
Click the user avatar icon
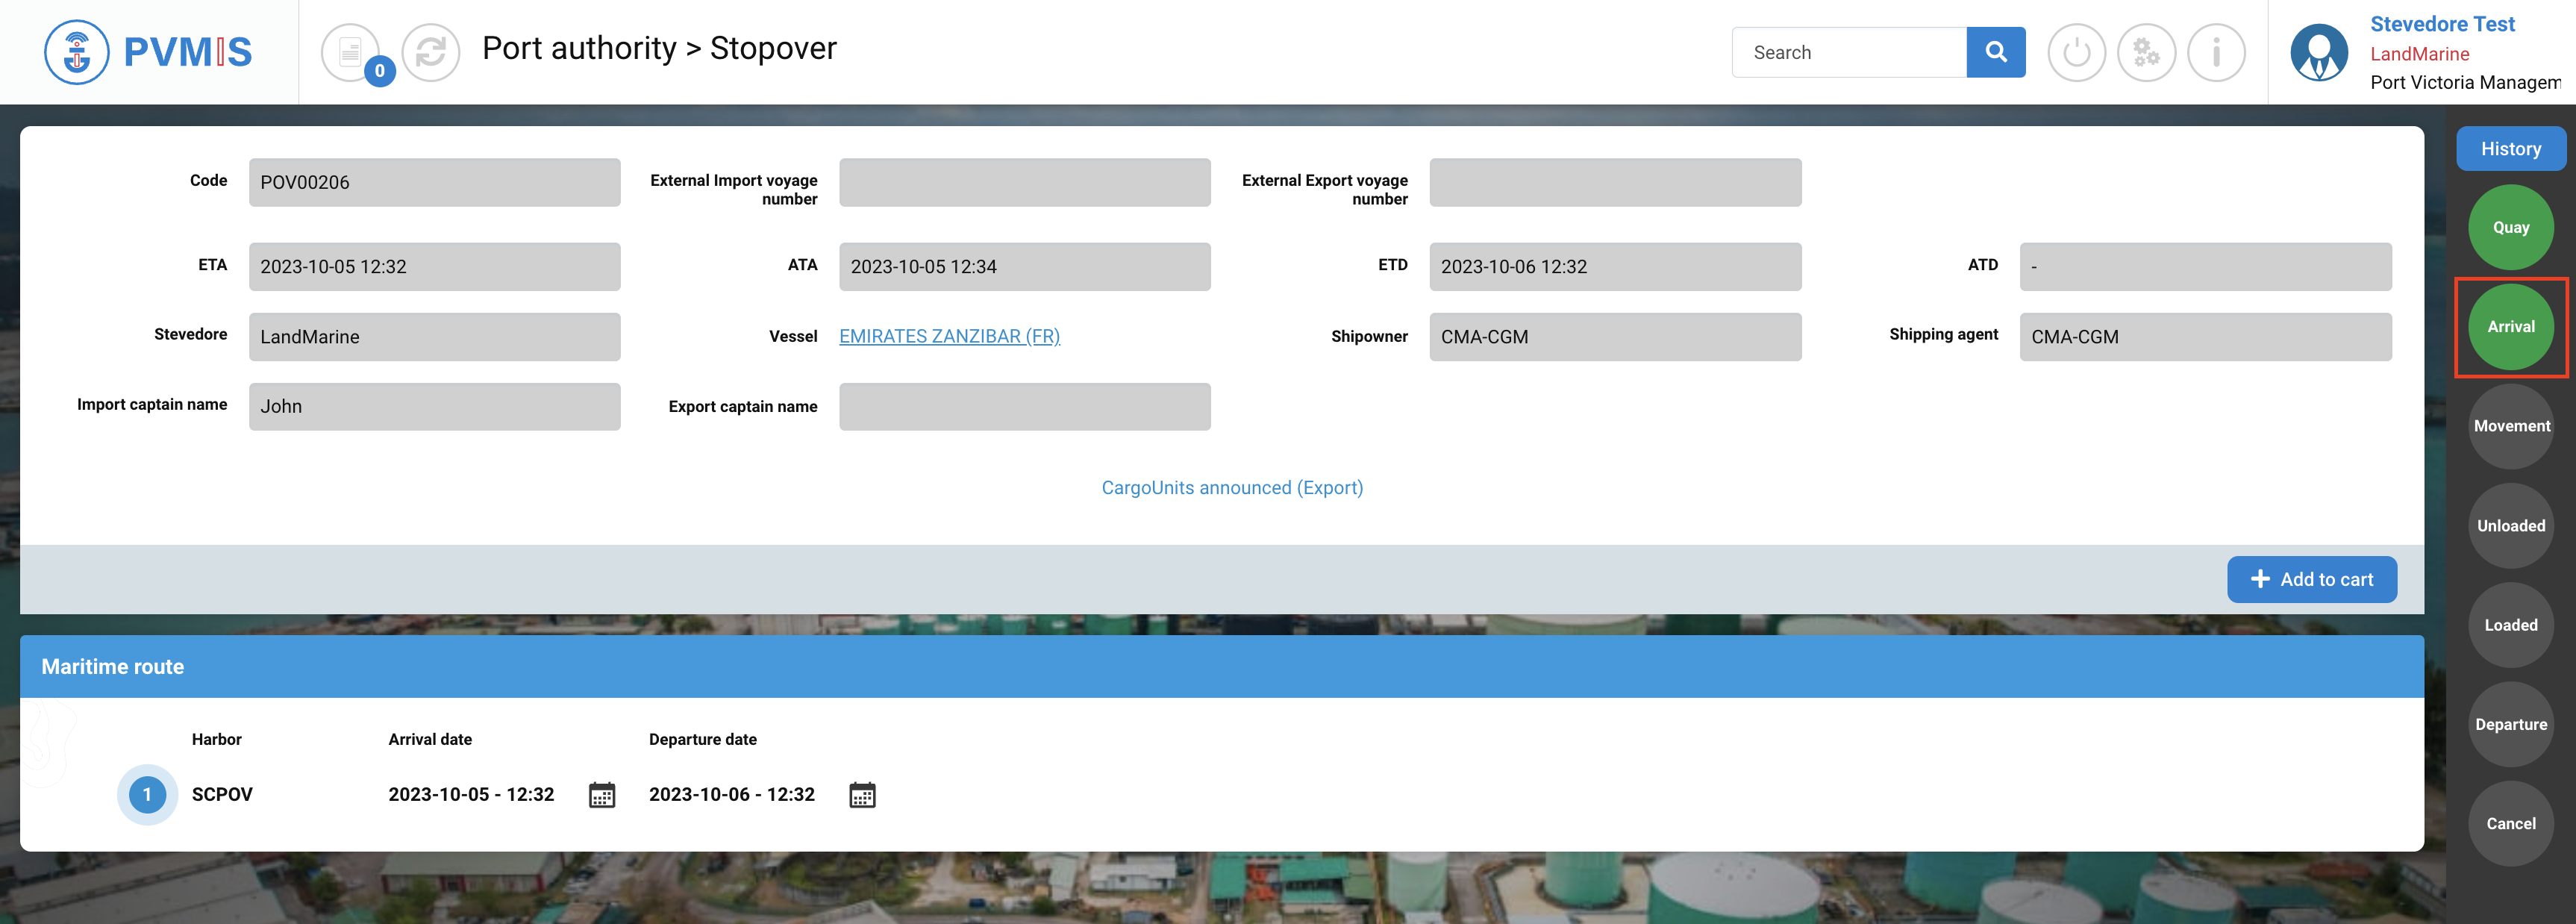(2319, 52)
